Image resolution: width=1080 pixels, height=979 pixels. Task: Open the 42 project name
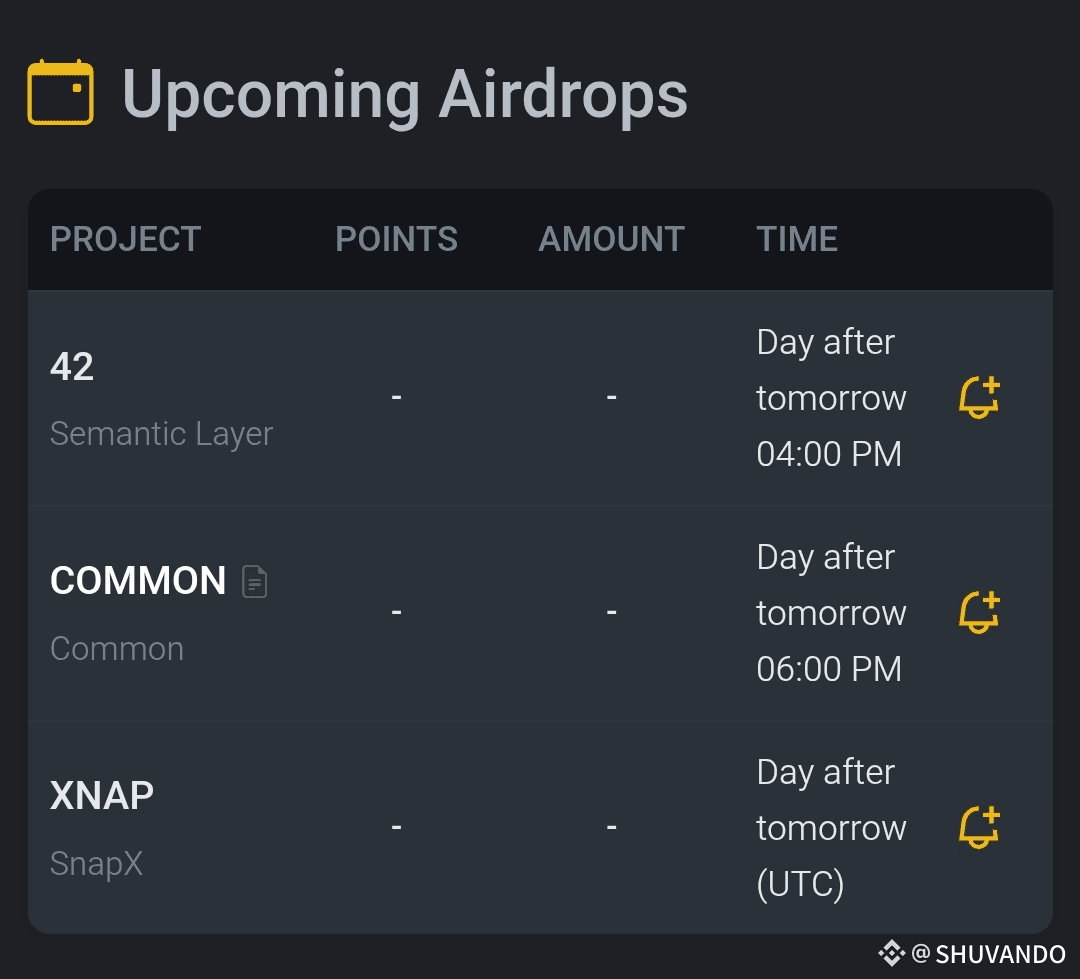[72, 367]
